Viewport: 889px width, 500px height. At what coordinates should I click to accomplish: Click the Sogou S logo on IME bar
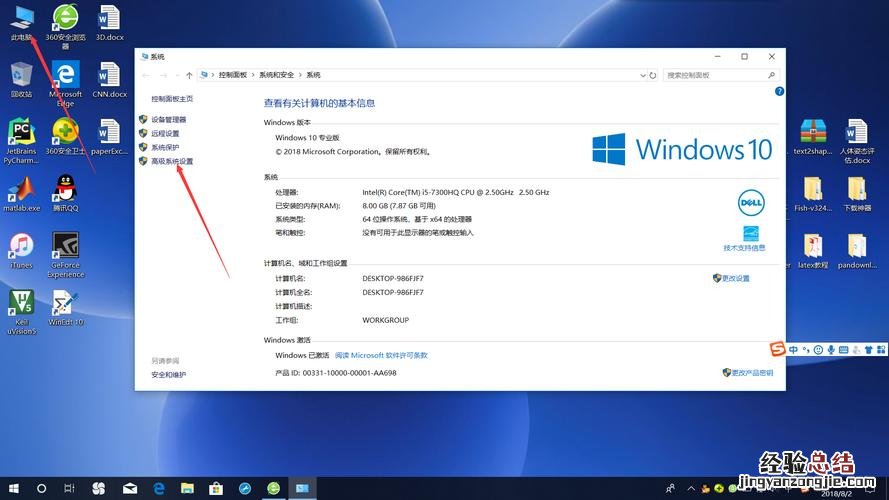(x=777, y=349)
